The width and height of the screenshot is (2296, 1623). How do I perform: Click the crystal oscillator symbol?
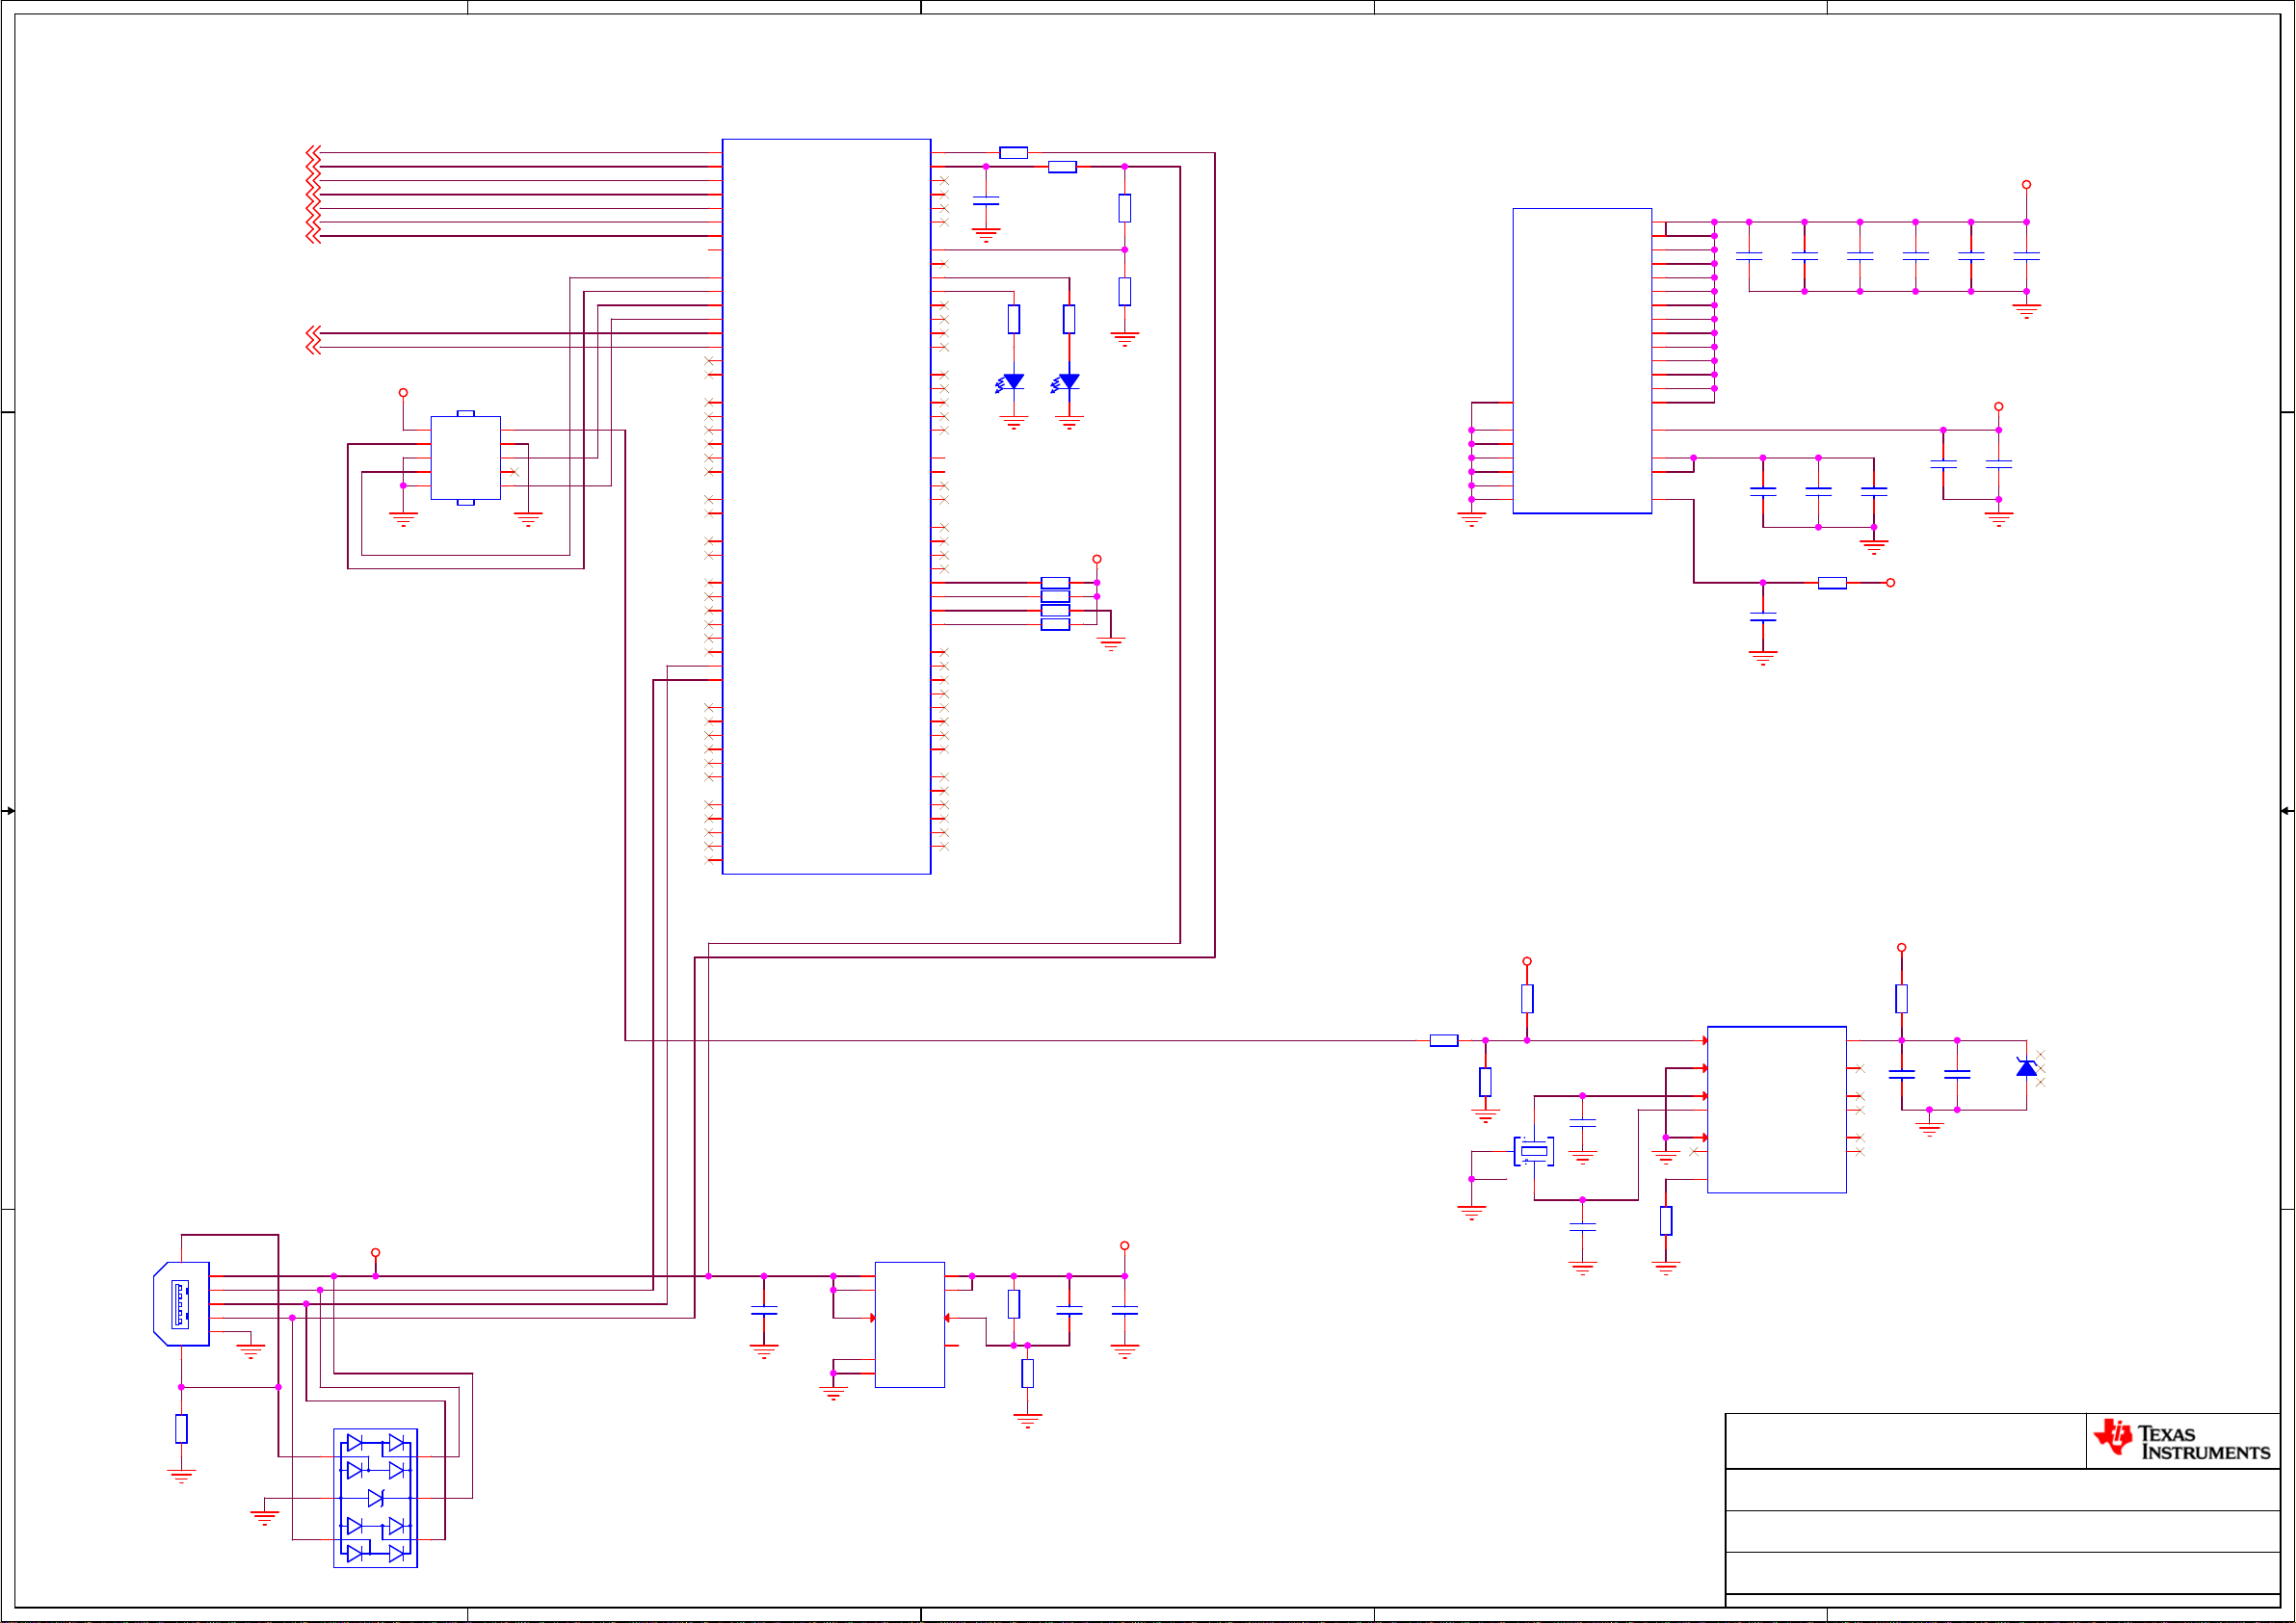pos(1534,1151)
